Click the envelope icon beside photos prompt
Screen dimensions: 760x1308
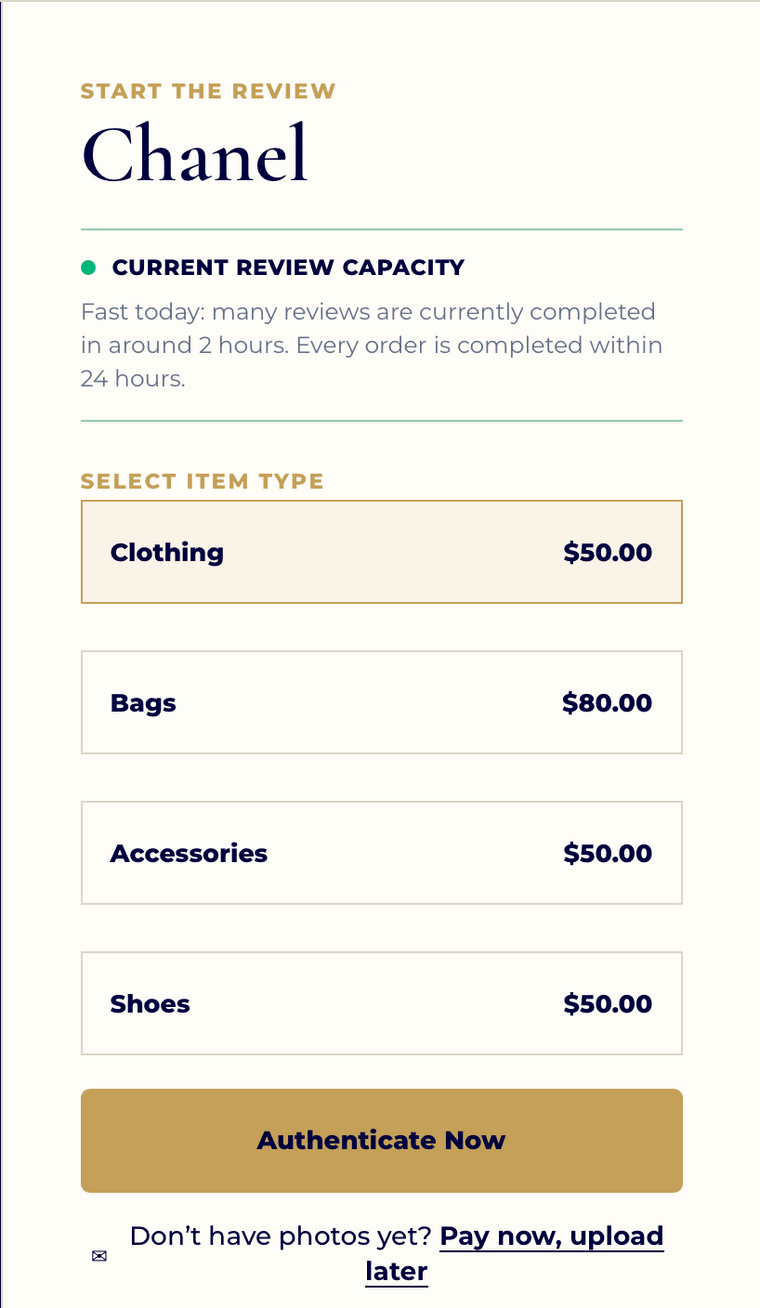click(99, 1256)
